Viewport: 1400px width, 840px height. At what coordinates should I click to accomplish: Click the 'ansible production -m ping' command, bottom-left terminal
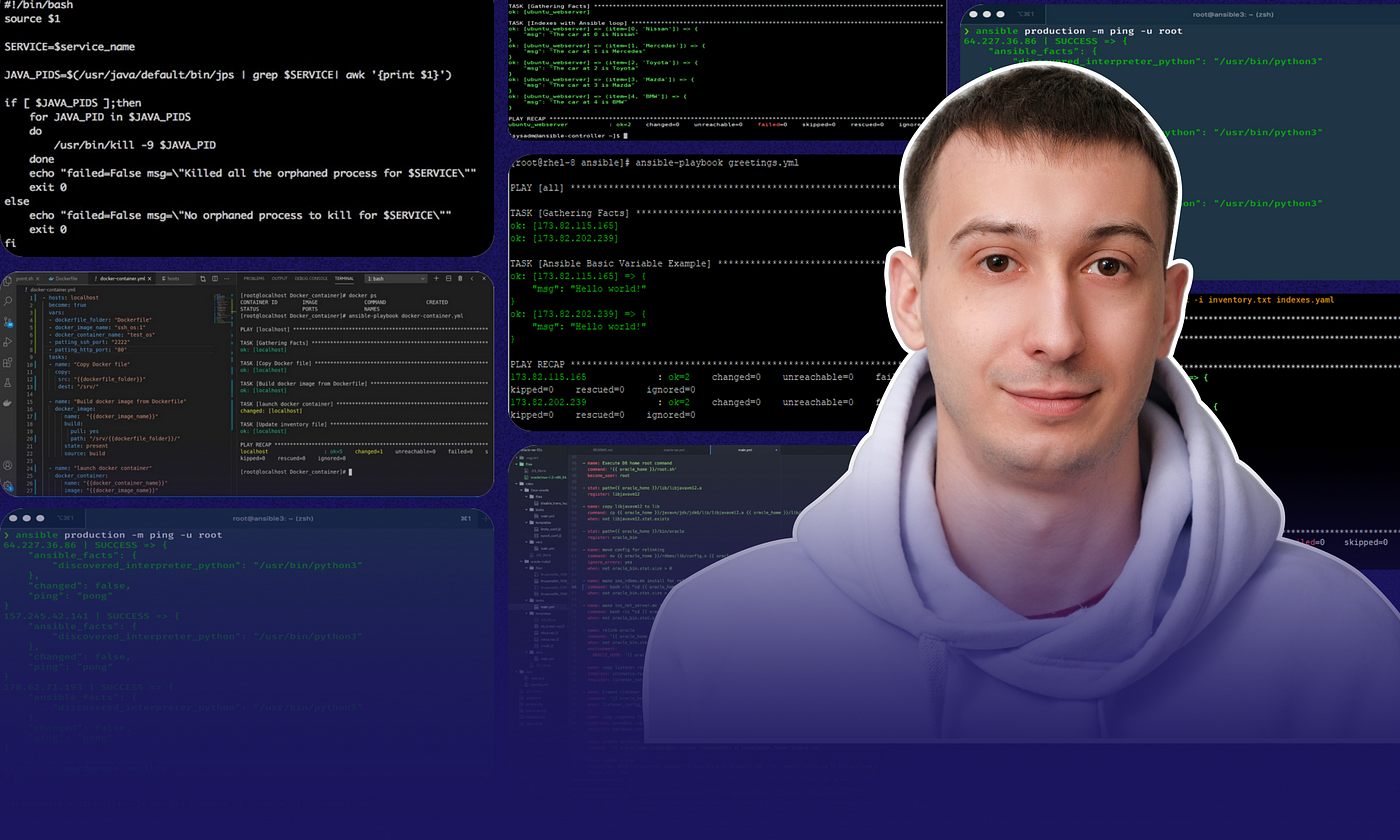tap(119, 535)
